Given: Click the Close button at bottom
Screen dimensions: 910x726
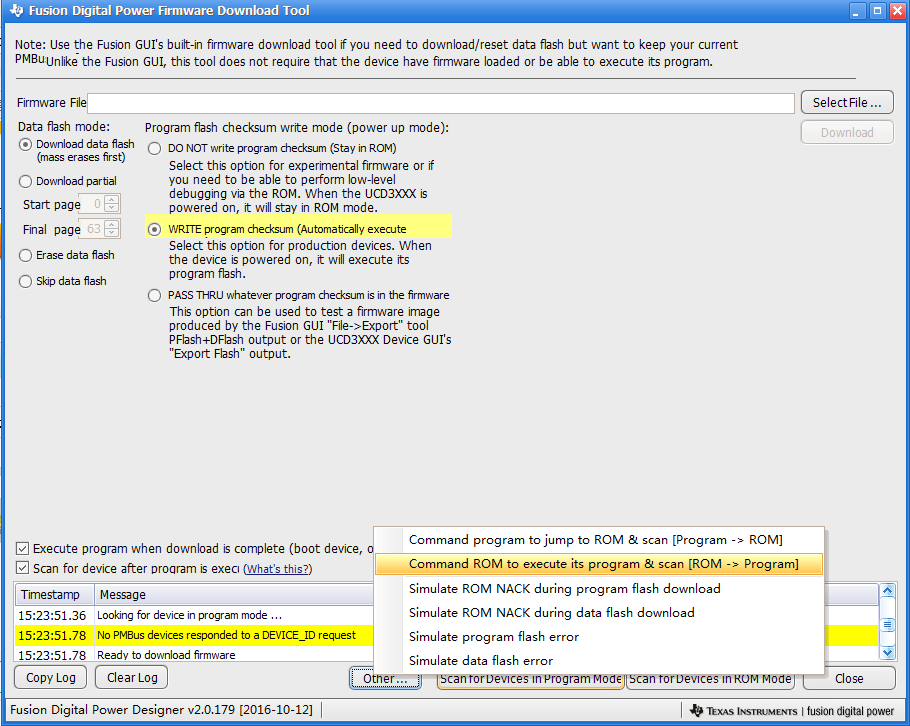Looking at the screenshot, I should tap(848, 678).
